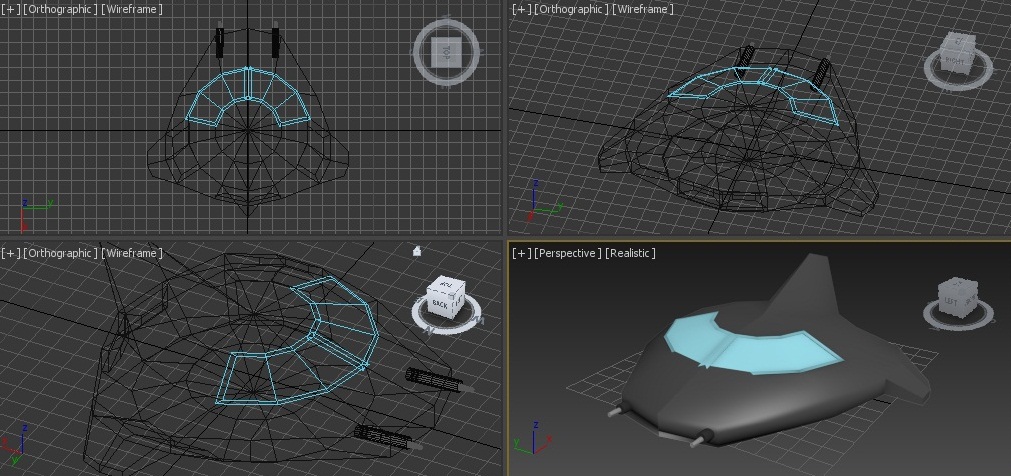
Task: Open the Wireframe shading menu in top-left viewport
Action: [x=132, y=9]
